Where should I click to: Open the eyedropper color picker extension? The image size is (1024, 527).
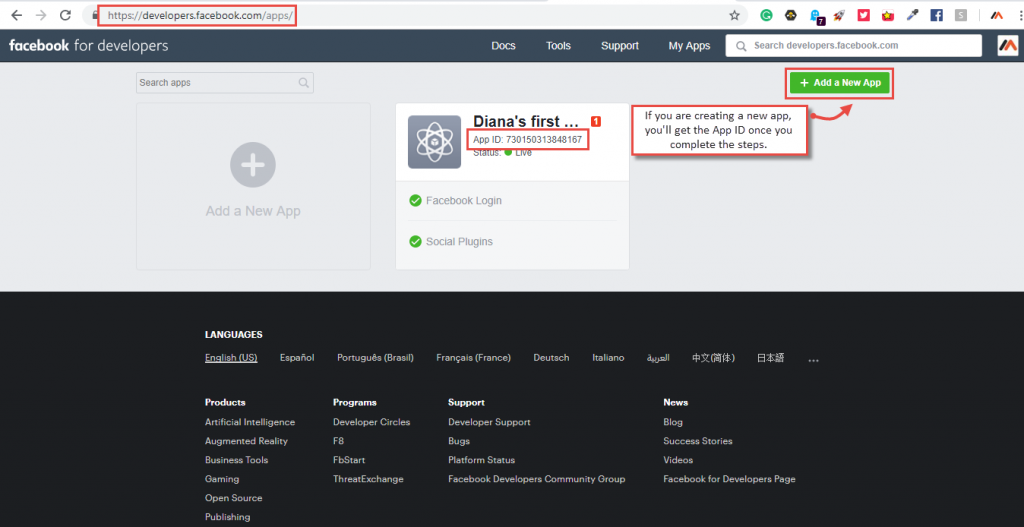(x=912, y=15)
